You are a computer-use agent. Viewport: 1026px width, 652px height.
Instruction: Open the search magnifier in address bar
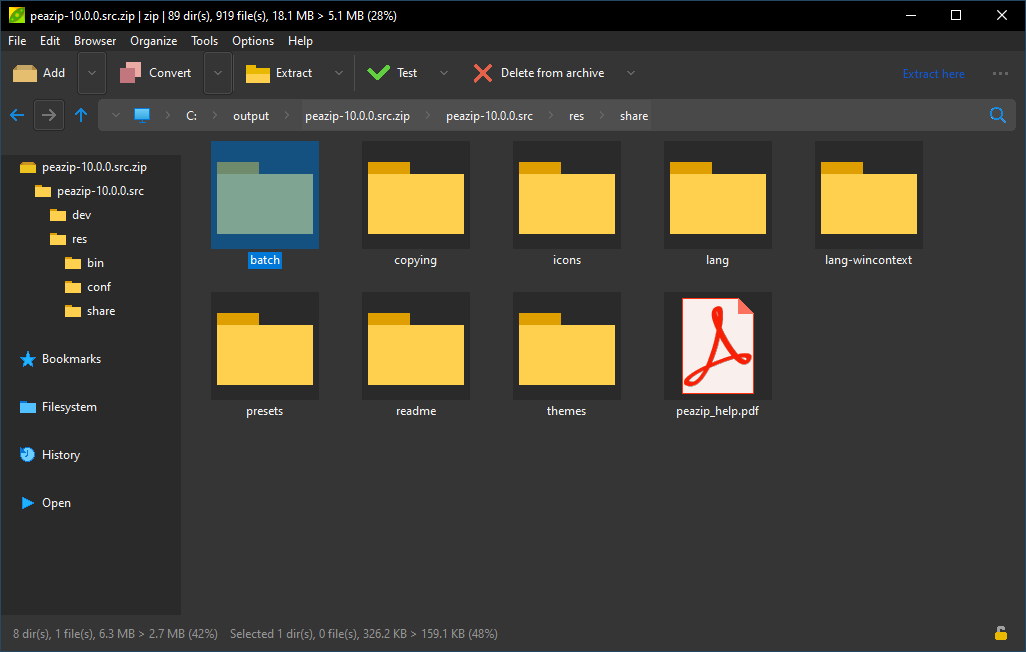[x=997, y=115]
